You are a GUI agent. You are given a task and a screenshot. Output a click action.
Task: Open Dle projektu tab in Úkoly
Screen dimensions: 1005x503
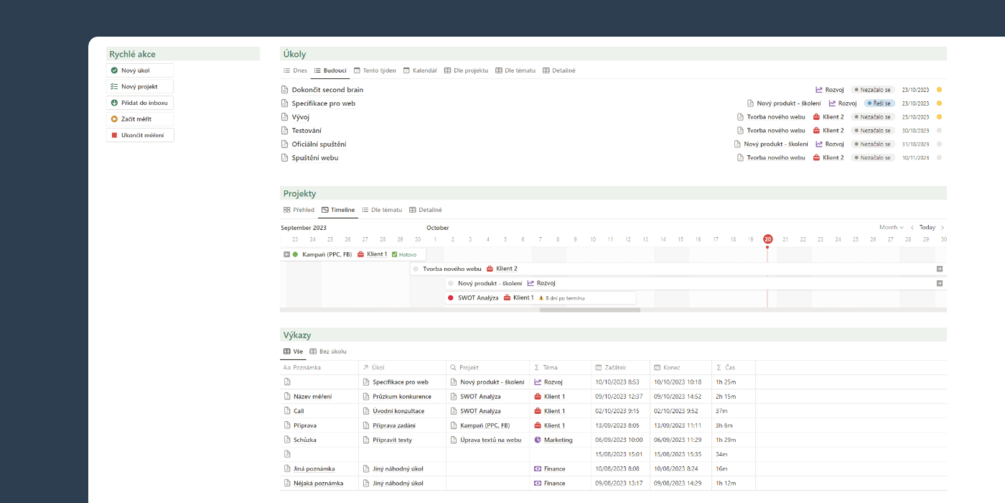[x=466, y=70]
